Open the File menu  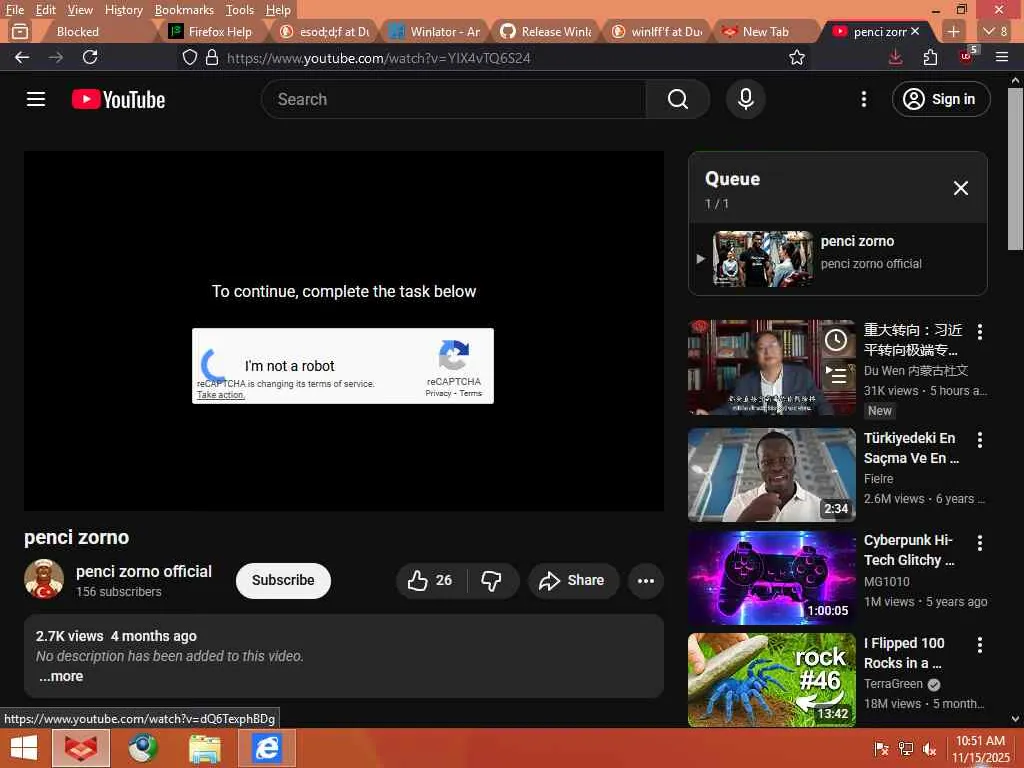pos(14,10)
